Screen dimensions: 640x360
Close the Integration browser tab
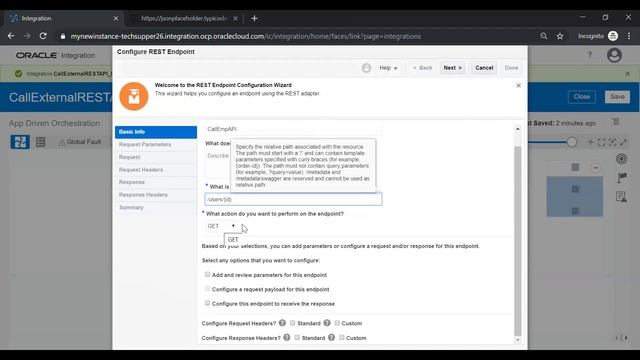(x=116, y=18)
